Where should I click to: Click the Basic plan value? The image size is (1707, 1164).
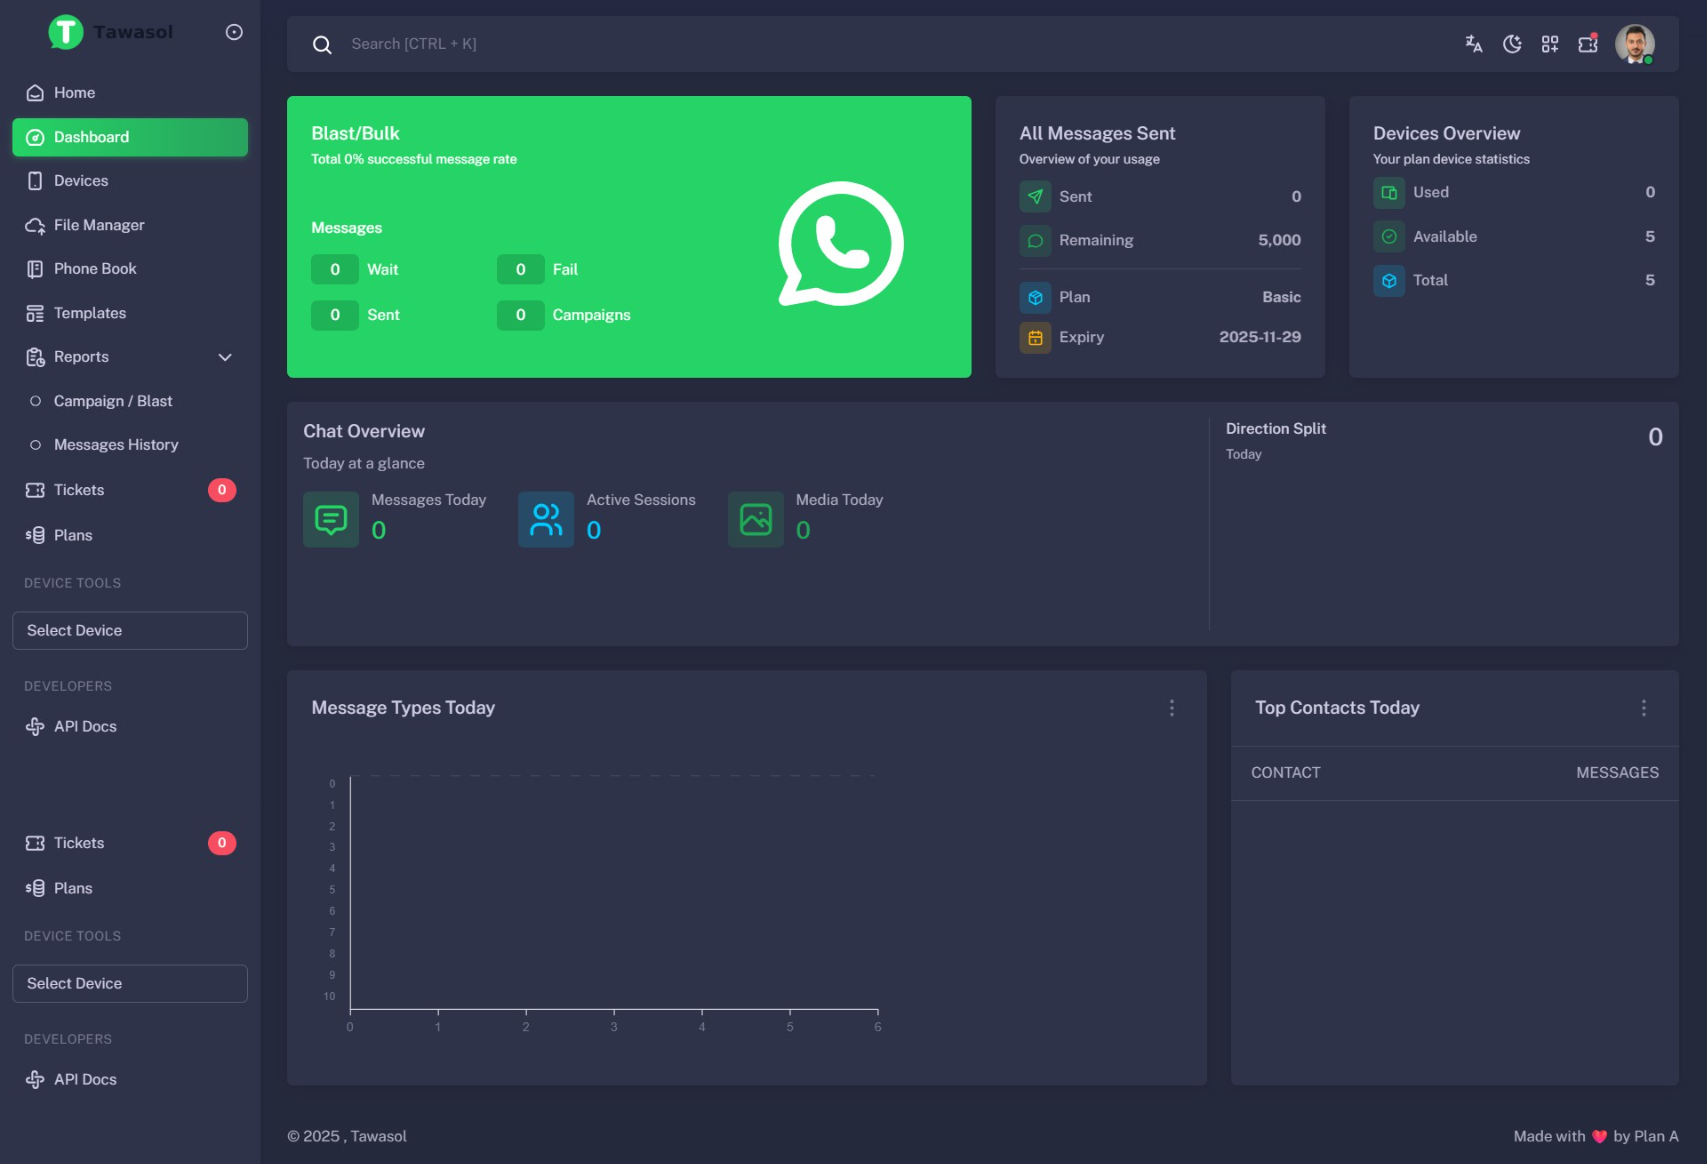point(1282,297)
